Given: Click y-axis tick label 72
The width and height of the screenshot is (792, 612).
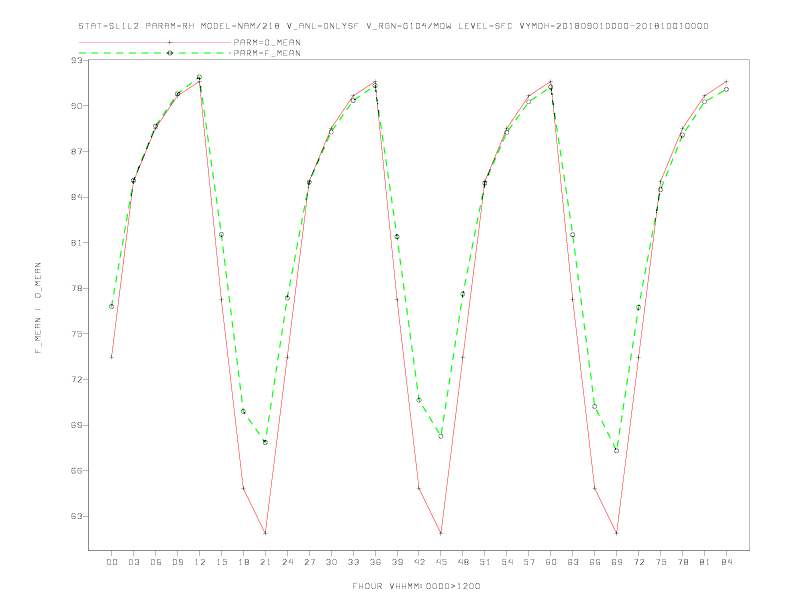Looking at the screenshot, I should coord(77,380).
